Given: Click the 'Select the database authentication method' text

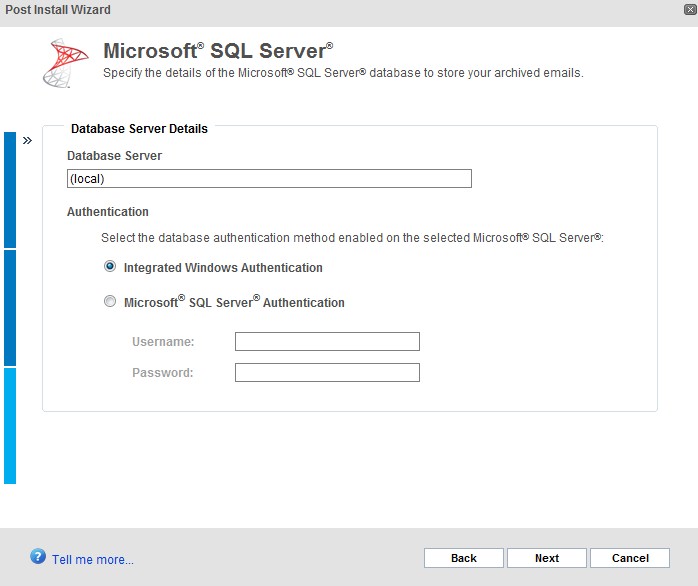Looking at the screenshot, I should point(352,238).
